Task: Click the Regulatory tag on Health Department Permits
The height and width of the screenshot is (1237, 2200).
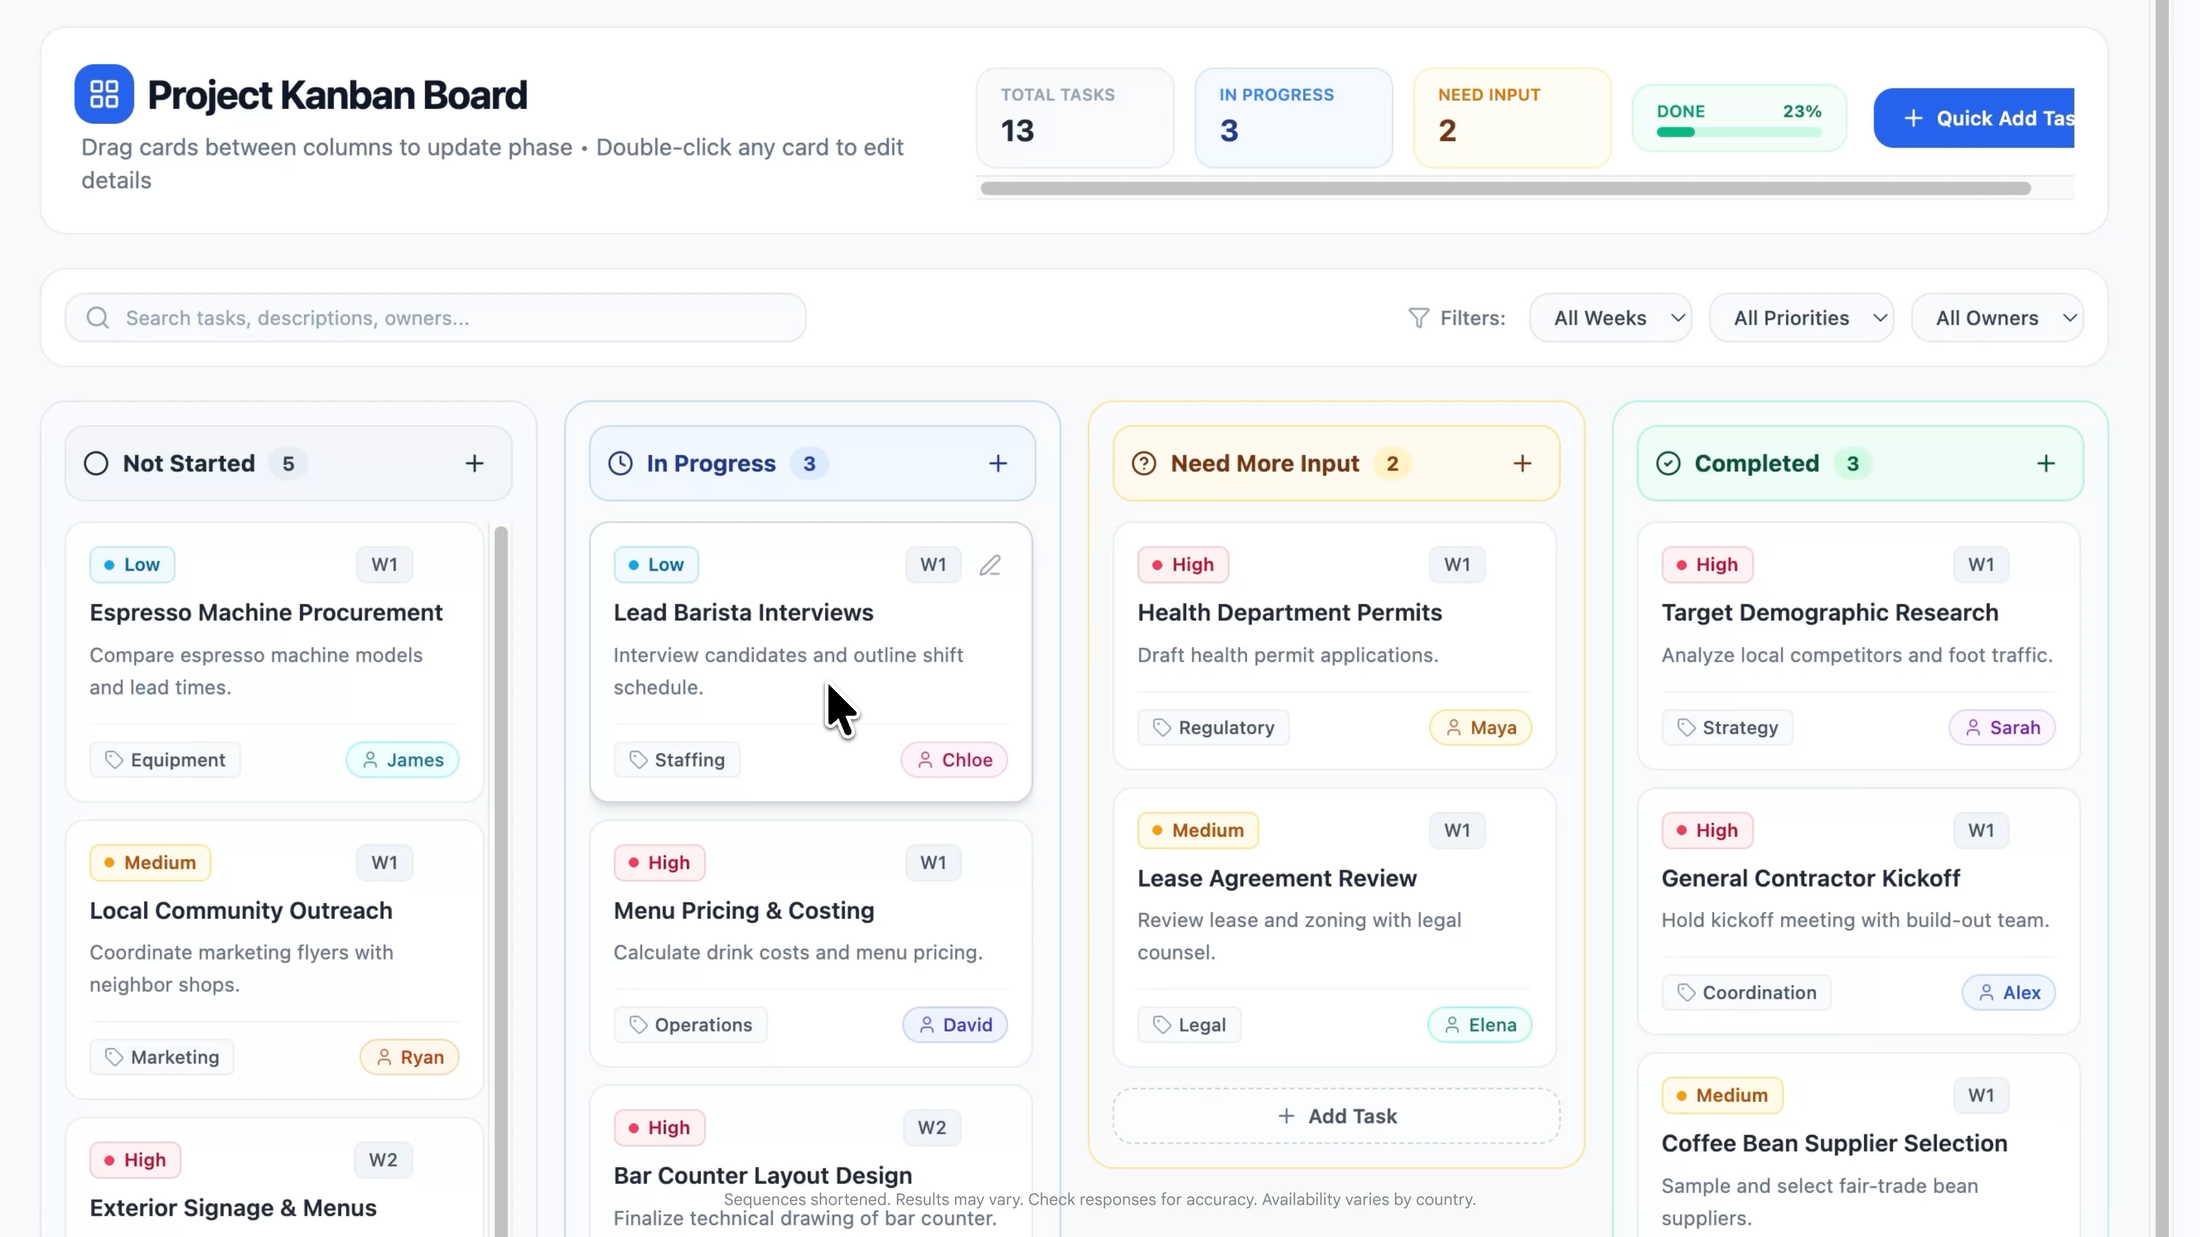Action: click(x=1213, y=727)
